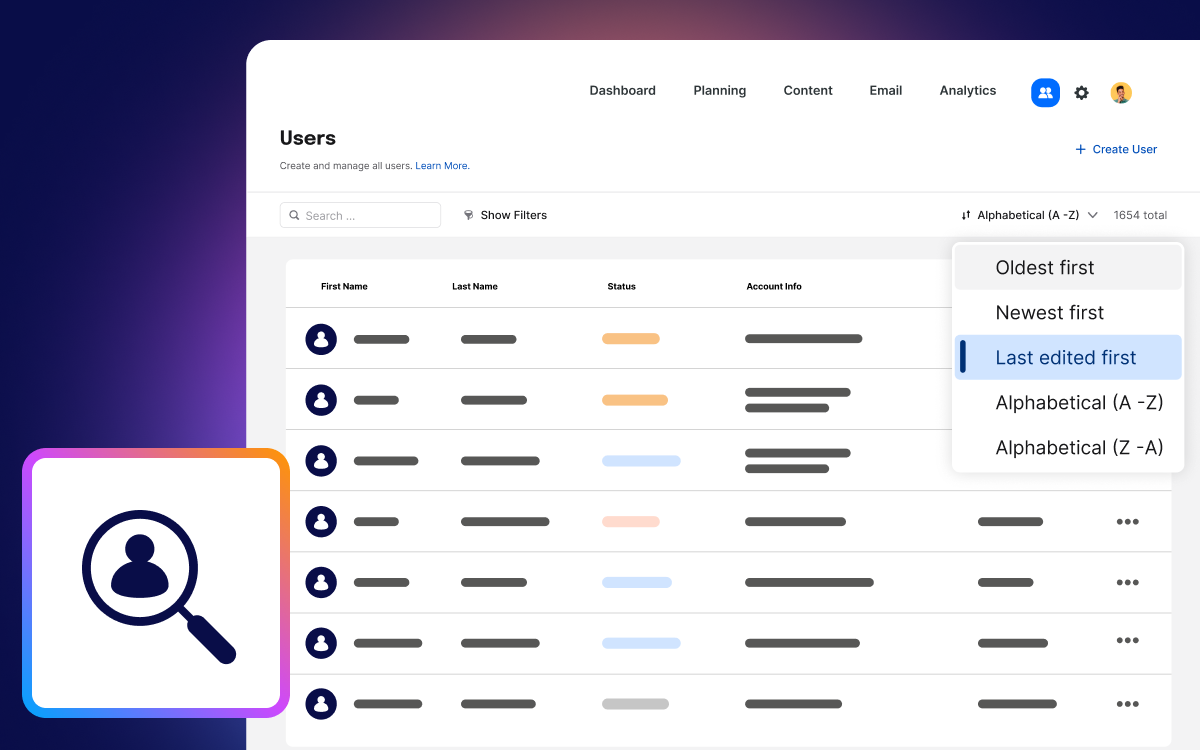
Task: Click the Account Info column header
Action: [x=774, y=287]
